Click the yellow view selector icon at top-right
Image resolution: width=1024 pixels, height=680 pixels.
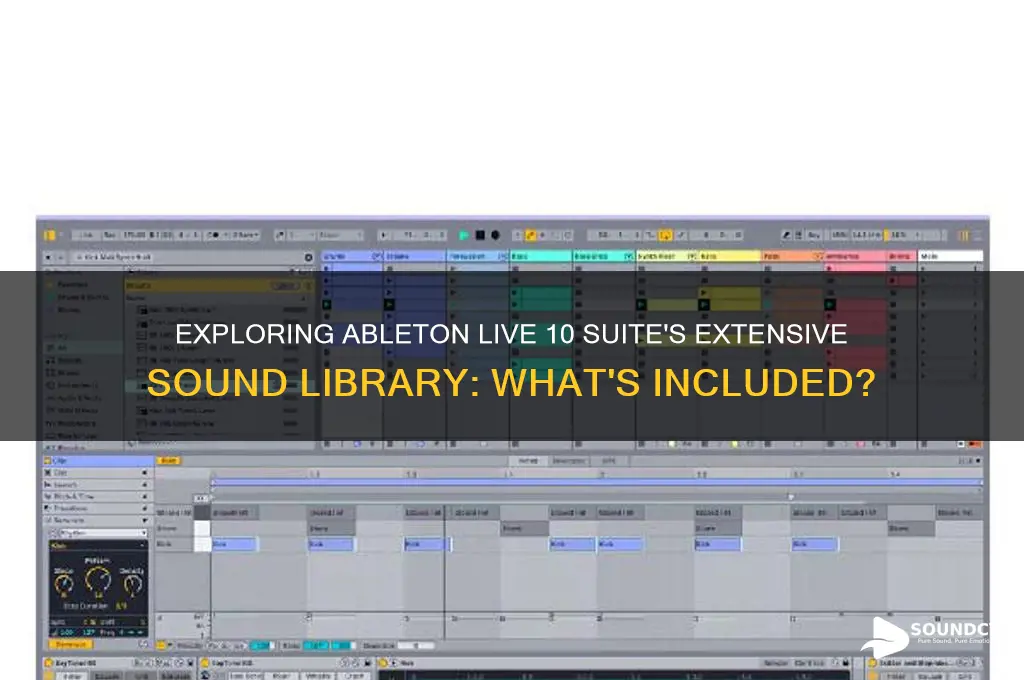coord(963,235)
